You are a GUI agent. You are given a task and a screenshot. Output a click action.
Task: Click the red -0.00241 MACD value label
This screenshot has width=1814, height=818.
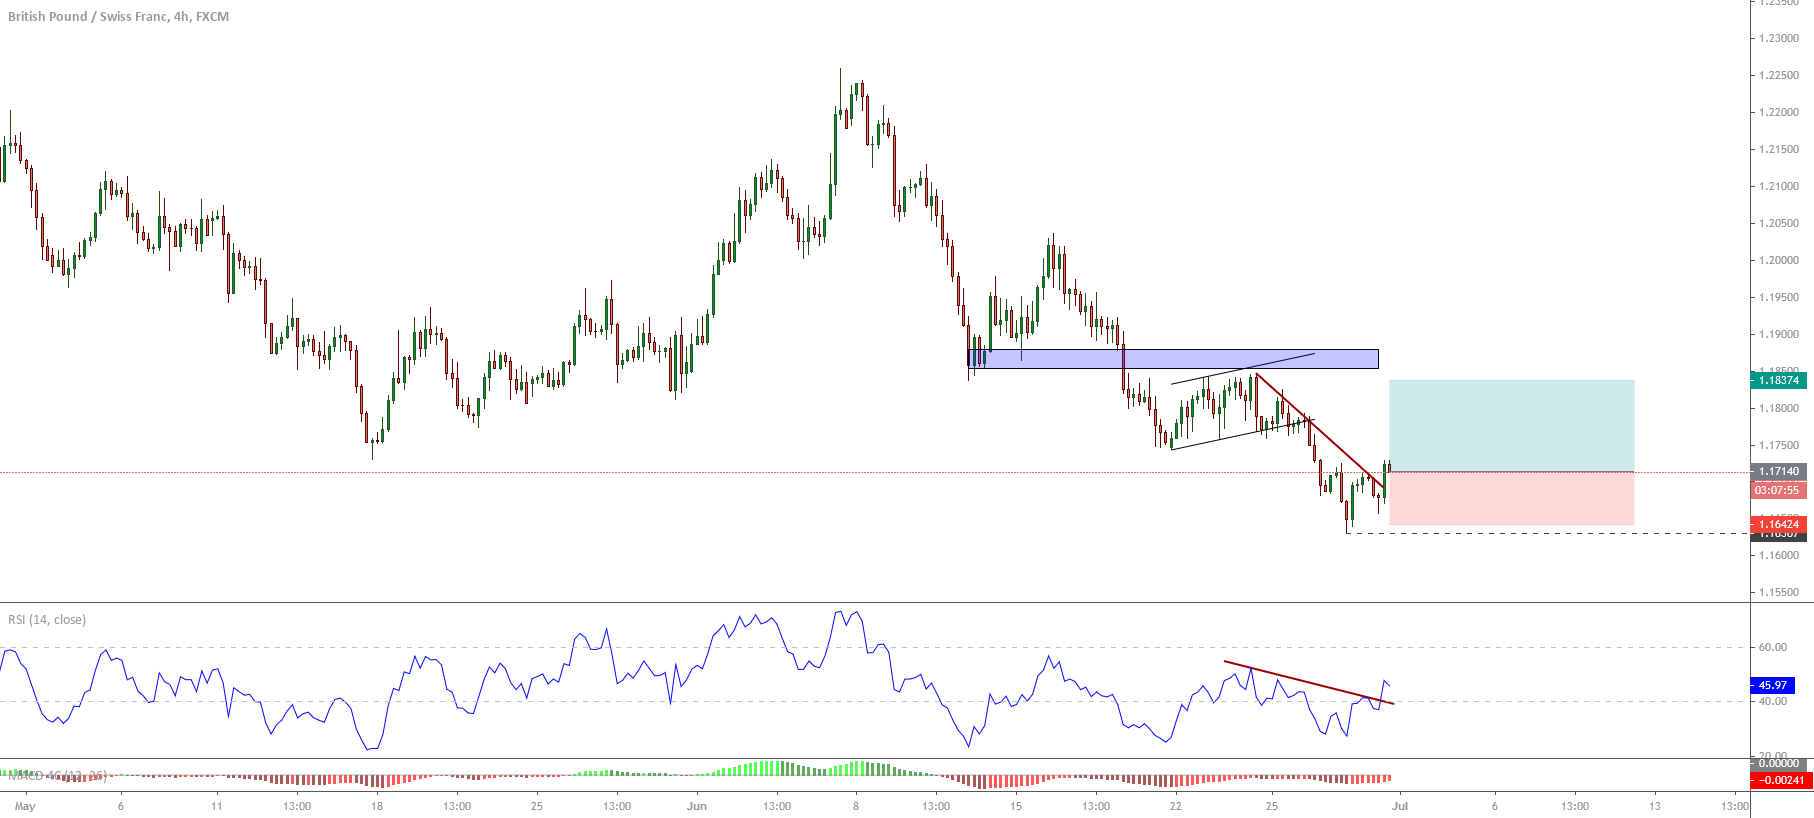pos(1780,780)
